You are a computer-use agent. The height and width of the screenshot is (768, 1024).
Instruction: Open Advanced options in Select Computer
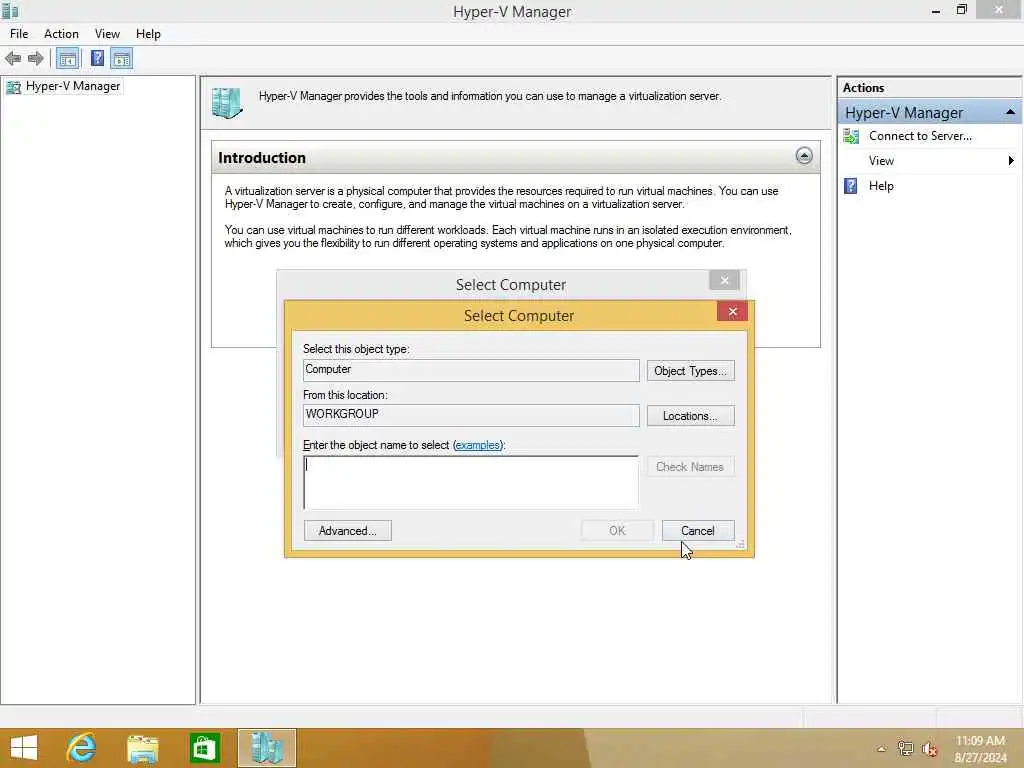[347, 531]
